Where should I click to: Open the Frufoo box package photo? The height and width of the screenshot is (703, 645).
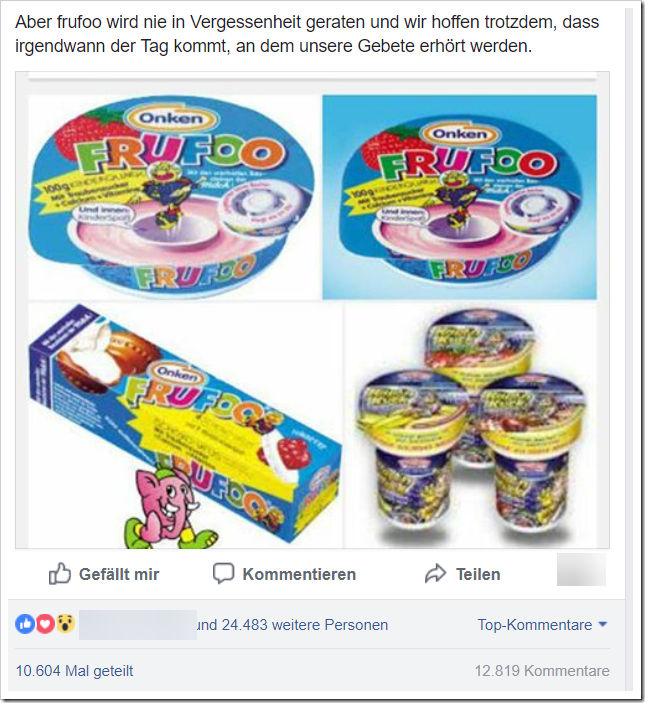pos(185,425)
